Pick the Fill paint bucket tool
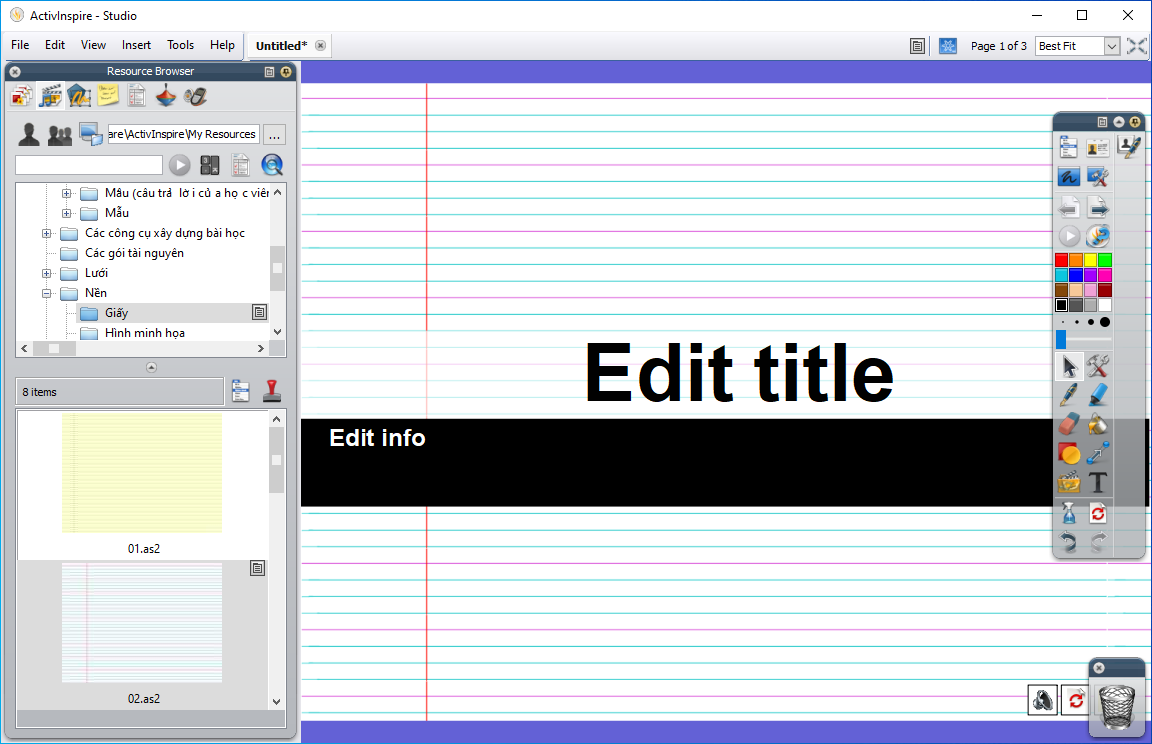Viewport: 1152px width, 744px height. coord(1098,424)
